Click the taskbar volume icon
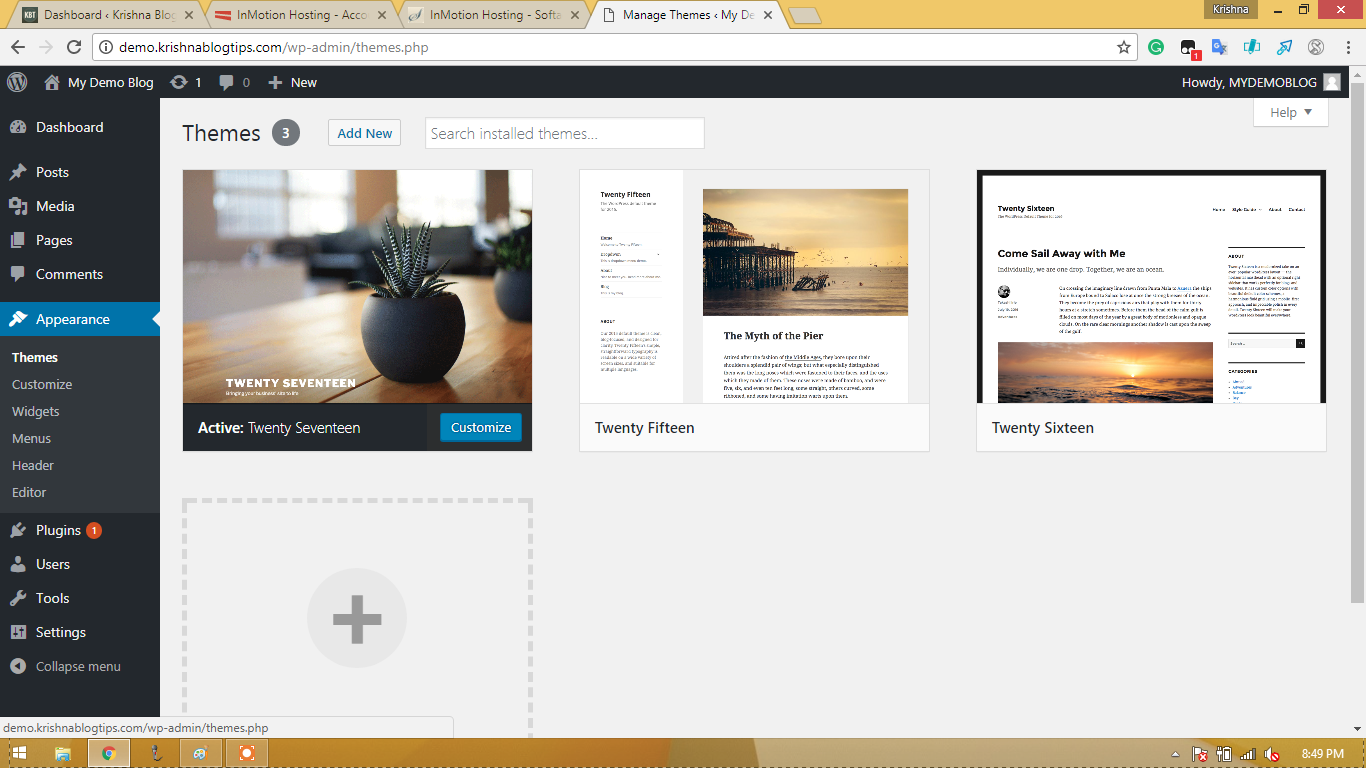The width and height of the screenshot is (1366, 768). click(x=1271, y=754)
